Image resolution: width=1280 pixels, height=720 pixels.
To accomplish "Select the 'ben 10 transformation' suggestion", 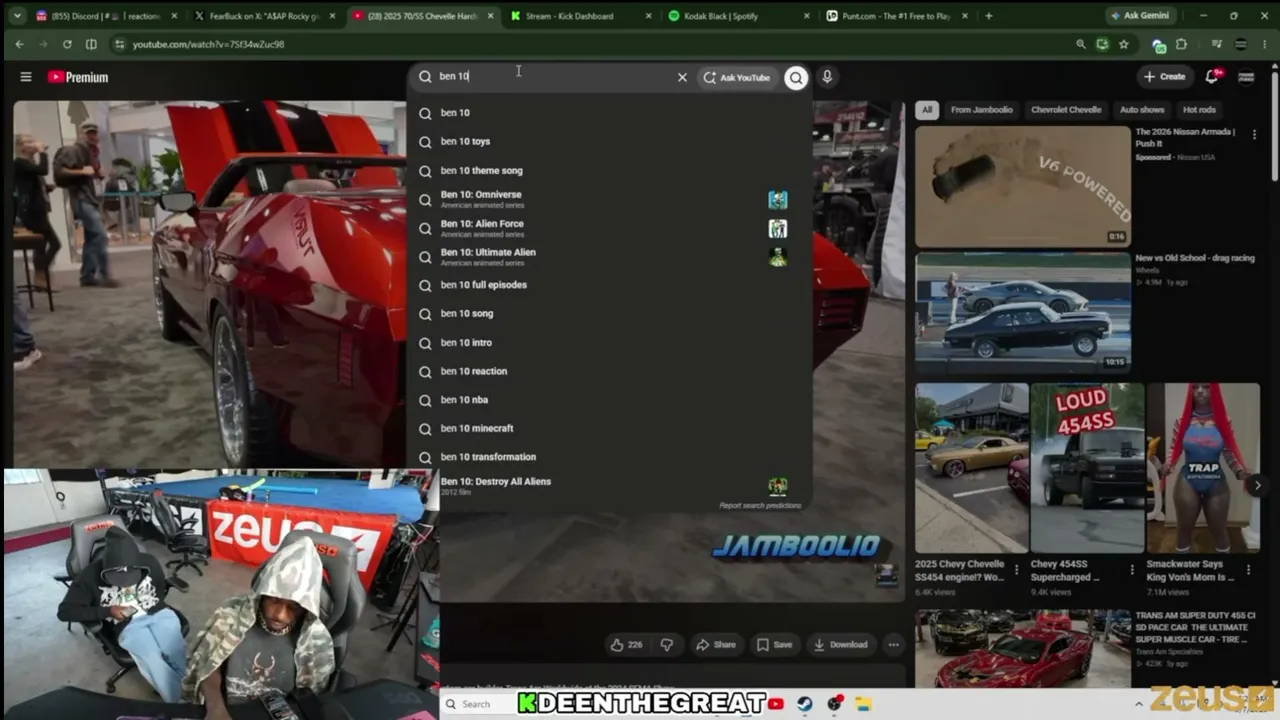I will [610, 457].
